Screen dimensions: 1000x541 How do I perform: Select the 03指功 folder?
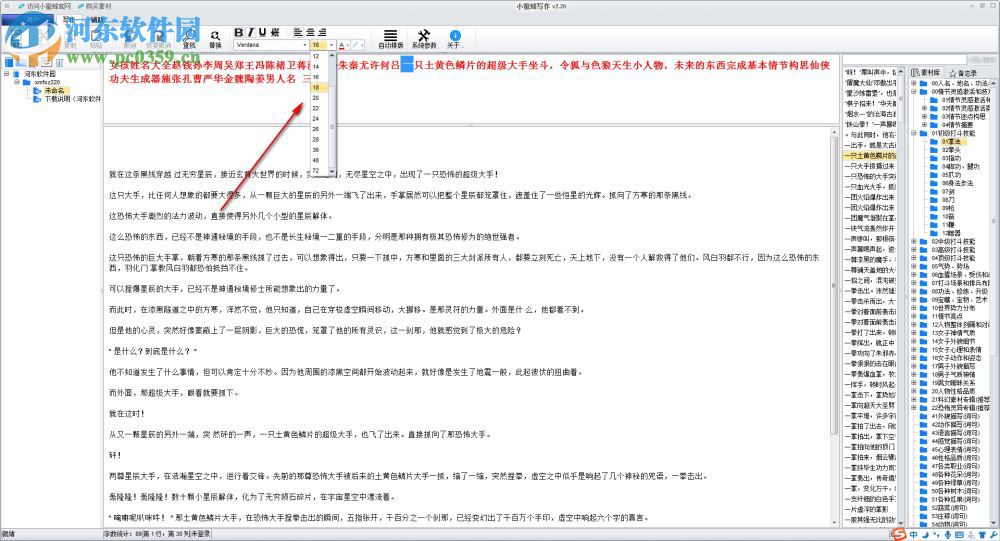[x=951, y=158]
